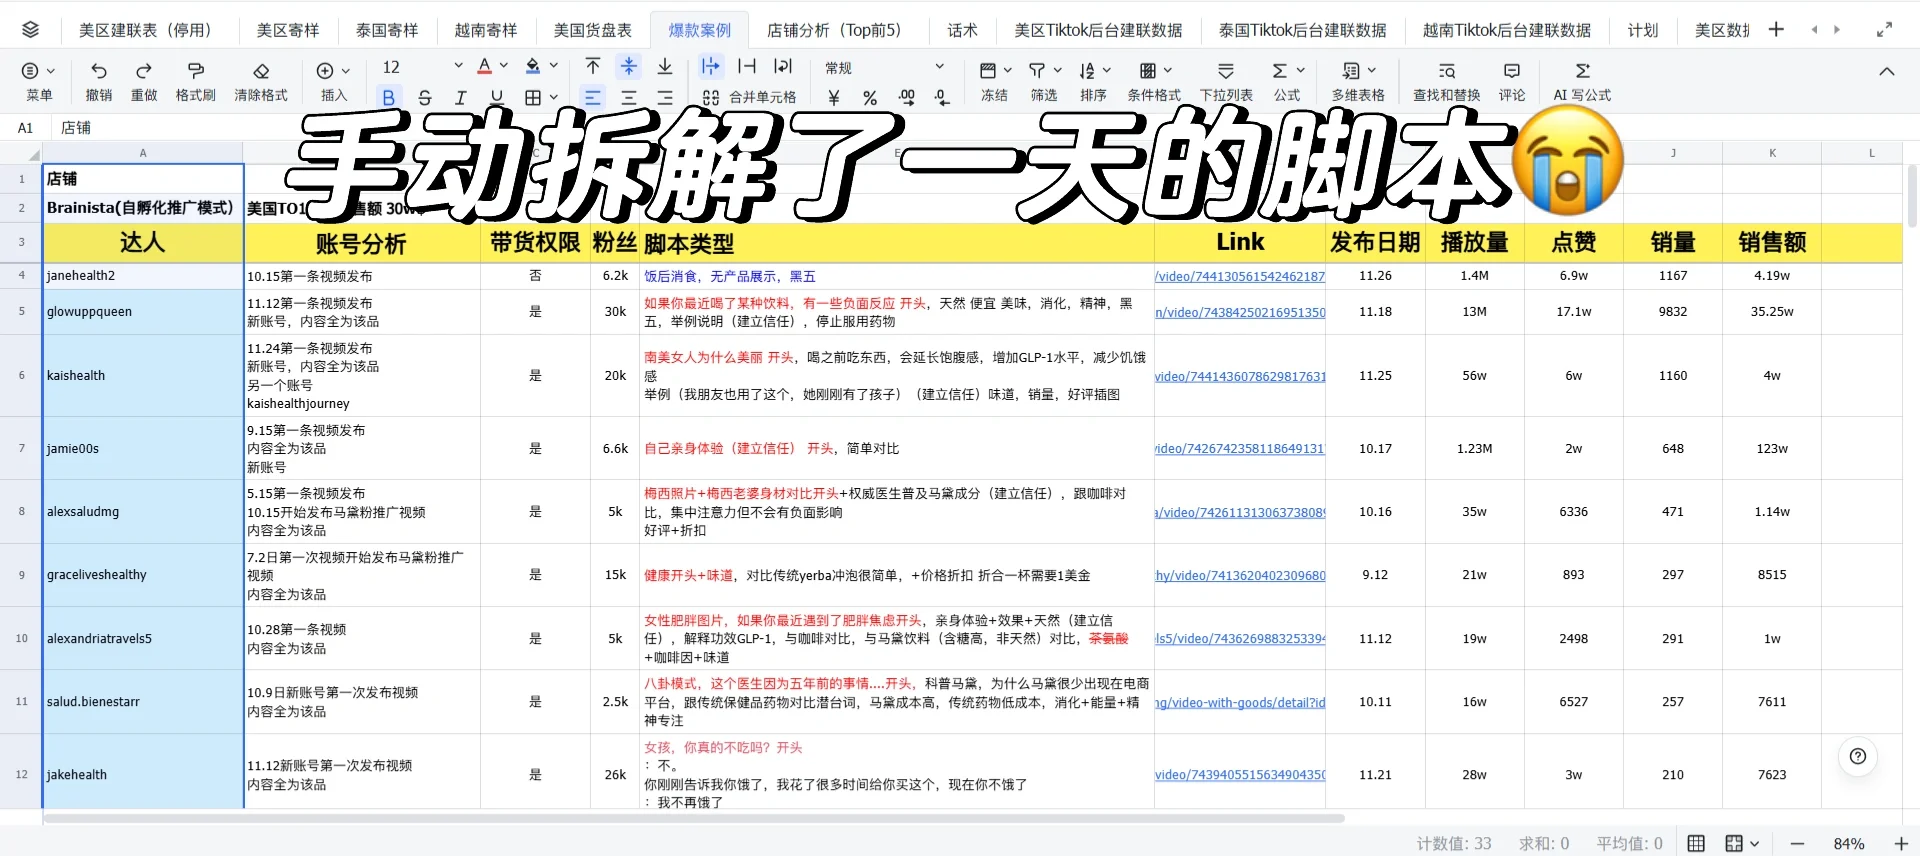
Task: Apply currency ¥ format
Action: coord(834,97)
